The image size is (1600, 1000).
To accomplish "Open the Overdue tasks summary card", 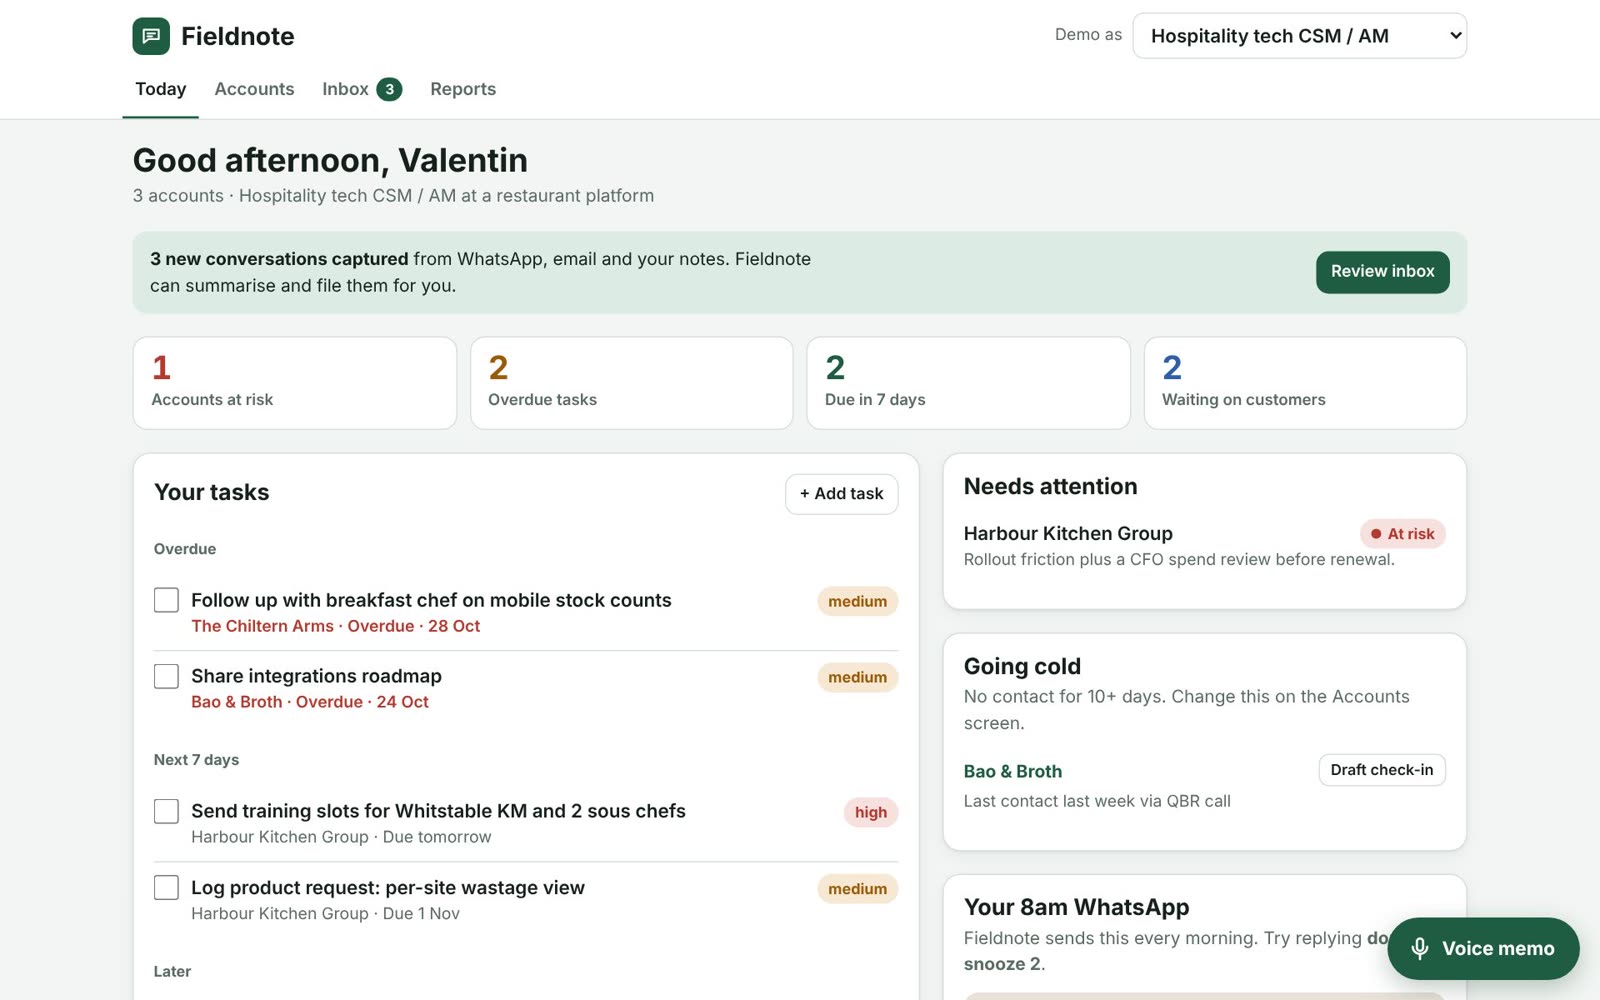I will tap(632, 383).
